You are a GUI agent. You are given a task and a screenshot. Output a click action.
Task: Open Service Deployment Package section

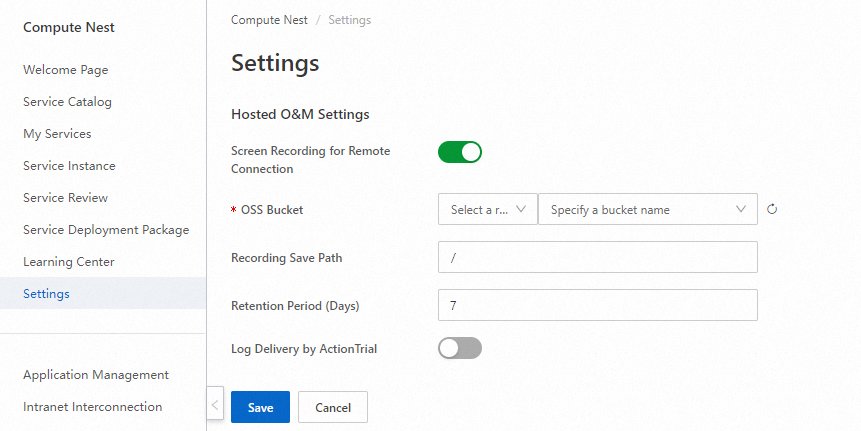106,230
